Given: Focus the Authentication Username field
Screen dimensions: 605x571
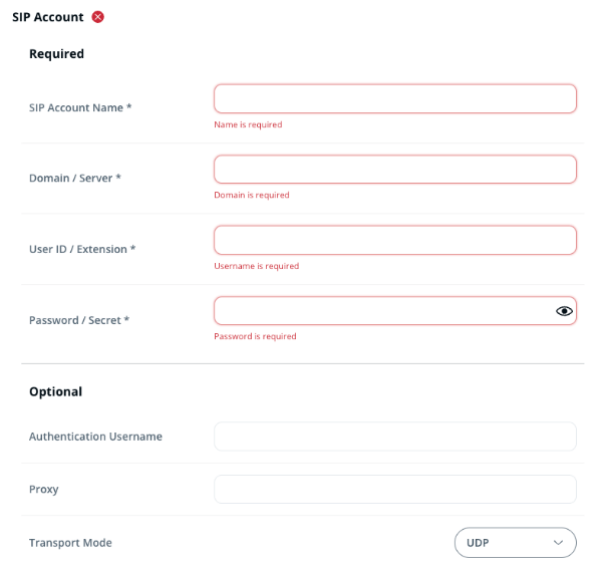Looking at the screenshot, I should tap(395, 436).
